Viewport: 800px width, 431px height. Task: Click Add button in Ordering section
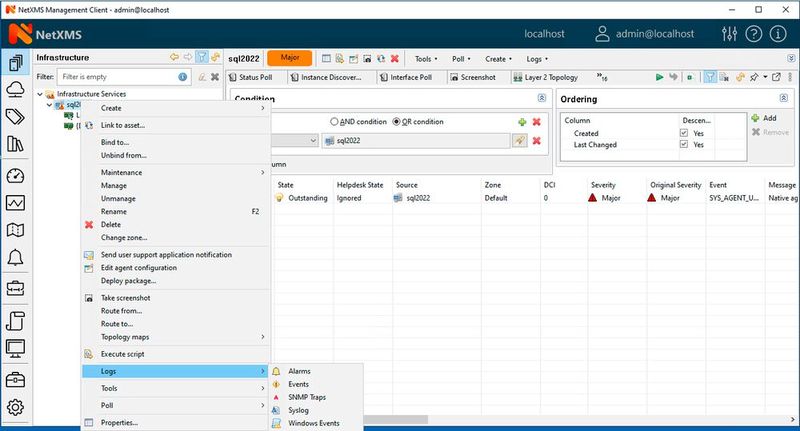(x=764, y=118)
